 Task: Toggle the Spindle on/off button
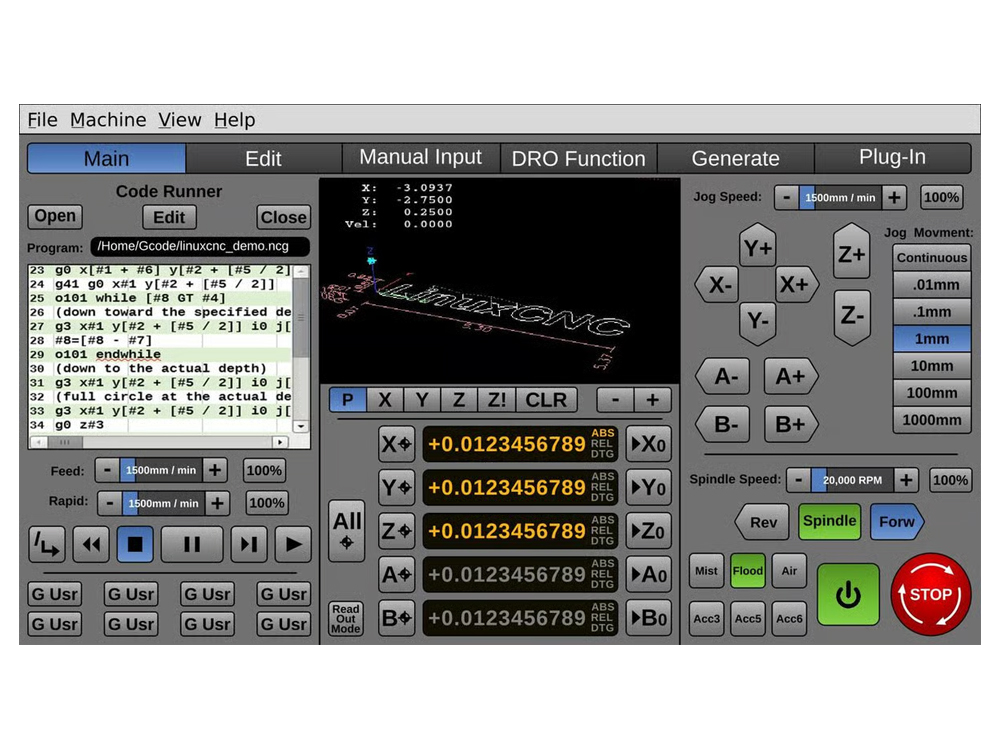coord(829,521)
